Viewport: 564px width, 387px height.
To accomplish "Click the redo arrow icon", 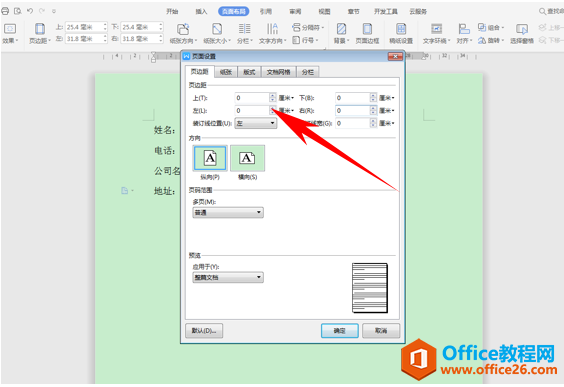I will tap(42, 11).
